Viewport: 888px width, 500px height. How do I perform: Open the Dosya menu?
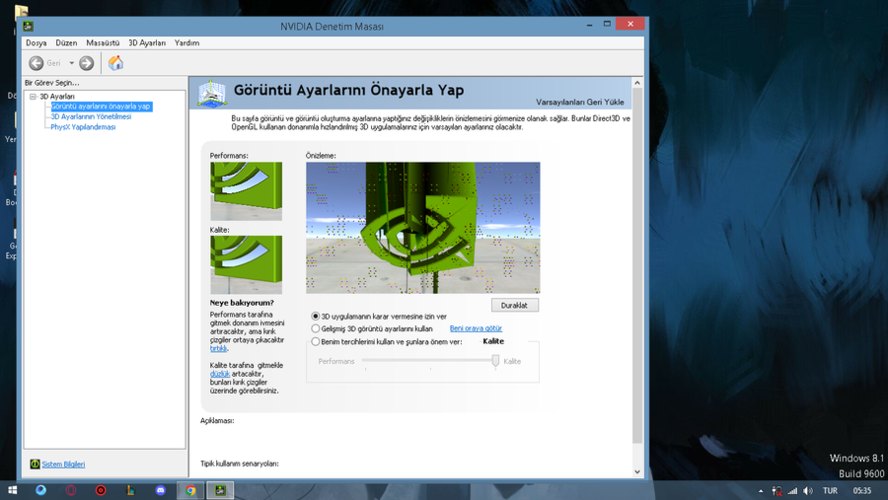36,42
